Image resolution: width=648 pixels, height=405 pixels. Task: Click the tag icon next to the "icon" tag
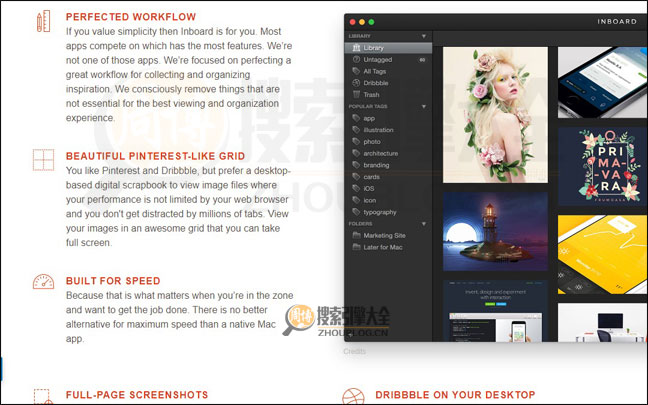pyautogui.click(x=356, y=200)
